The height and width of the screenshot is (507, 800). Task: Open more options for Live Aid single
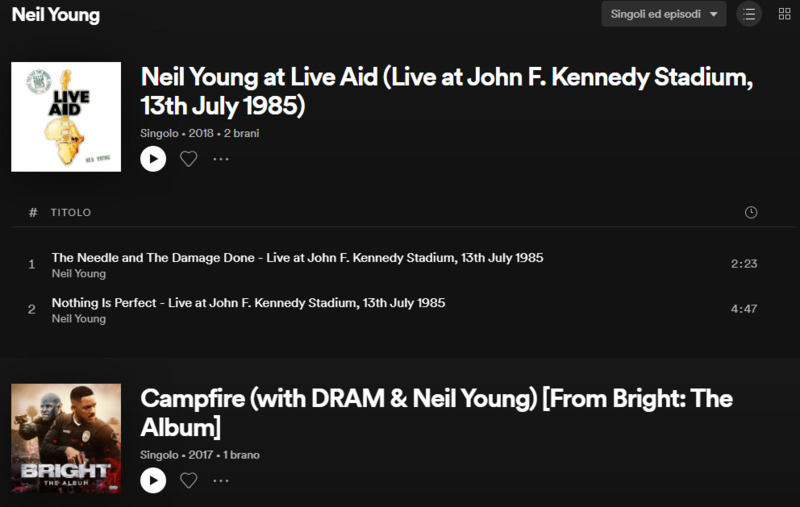pos(221,158)
